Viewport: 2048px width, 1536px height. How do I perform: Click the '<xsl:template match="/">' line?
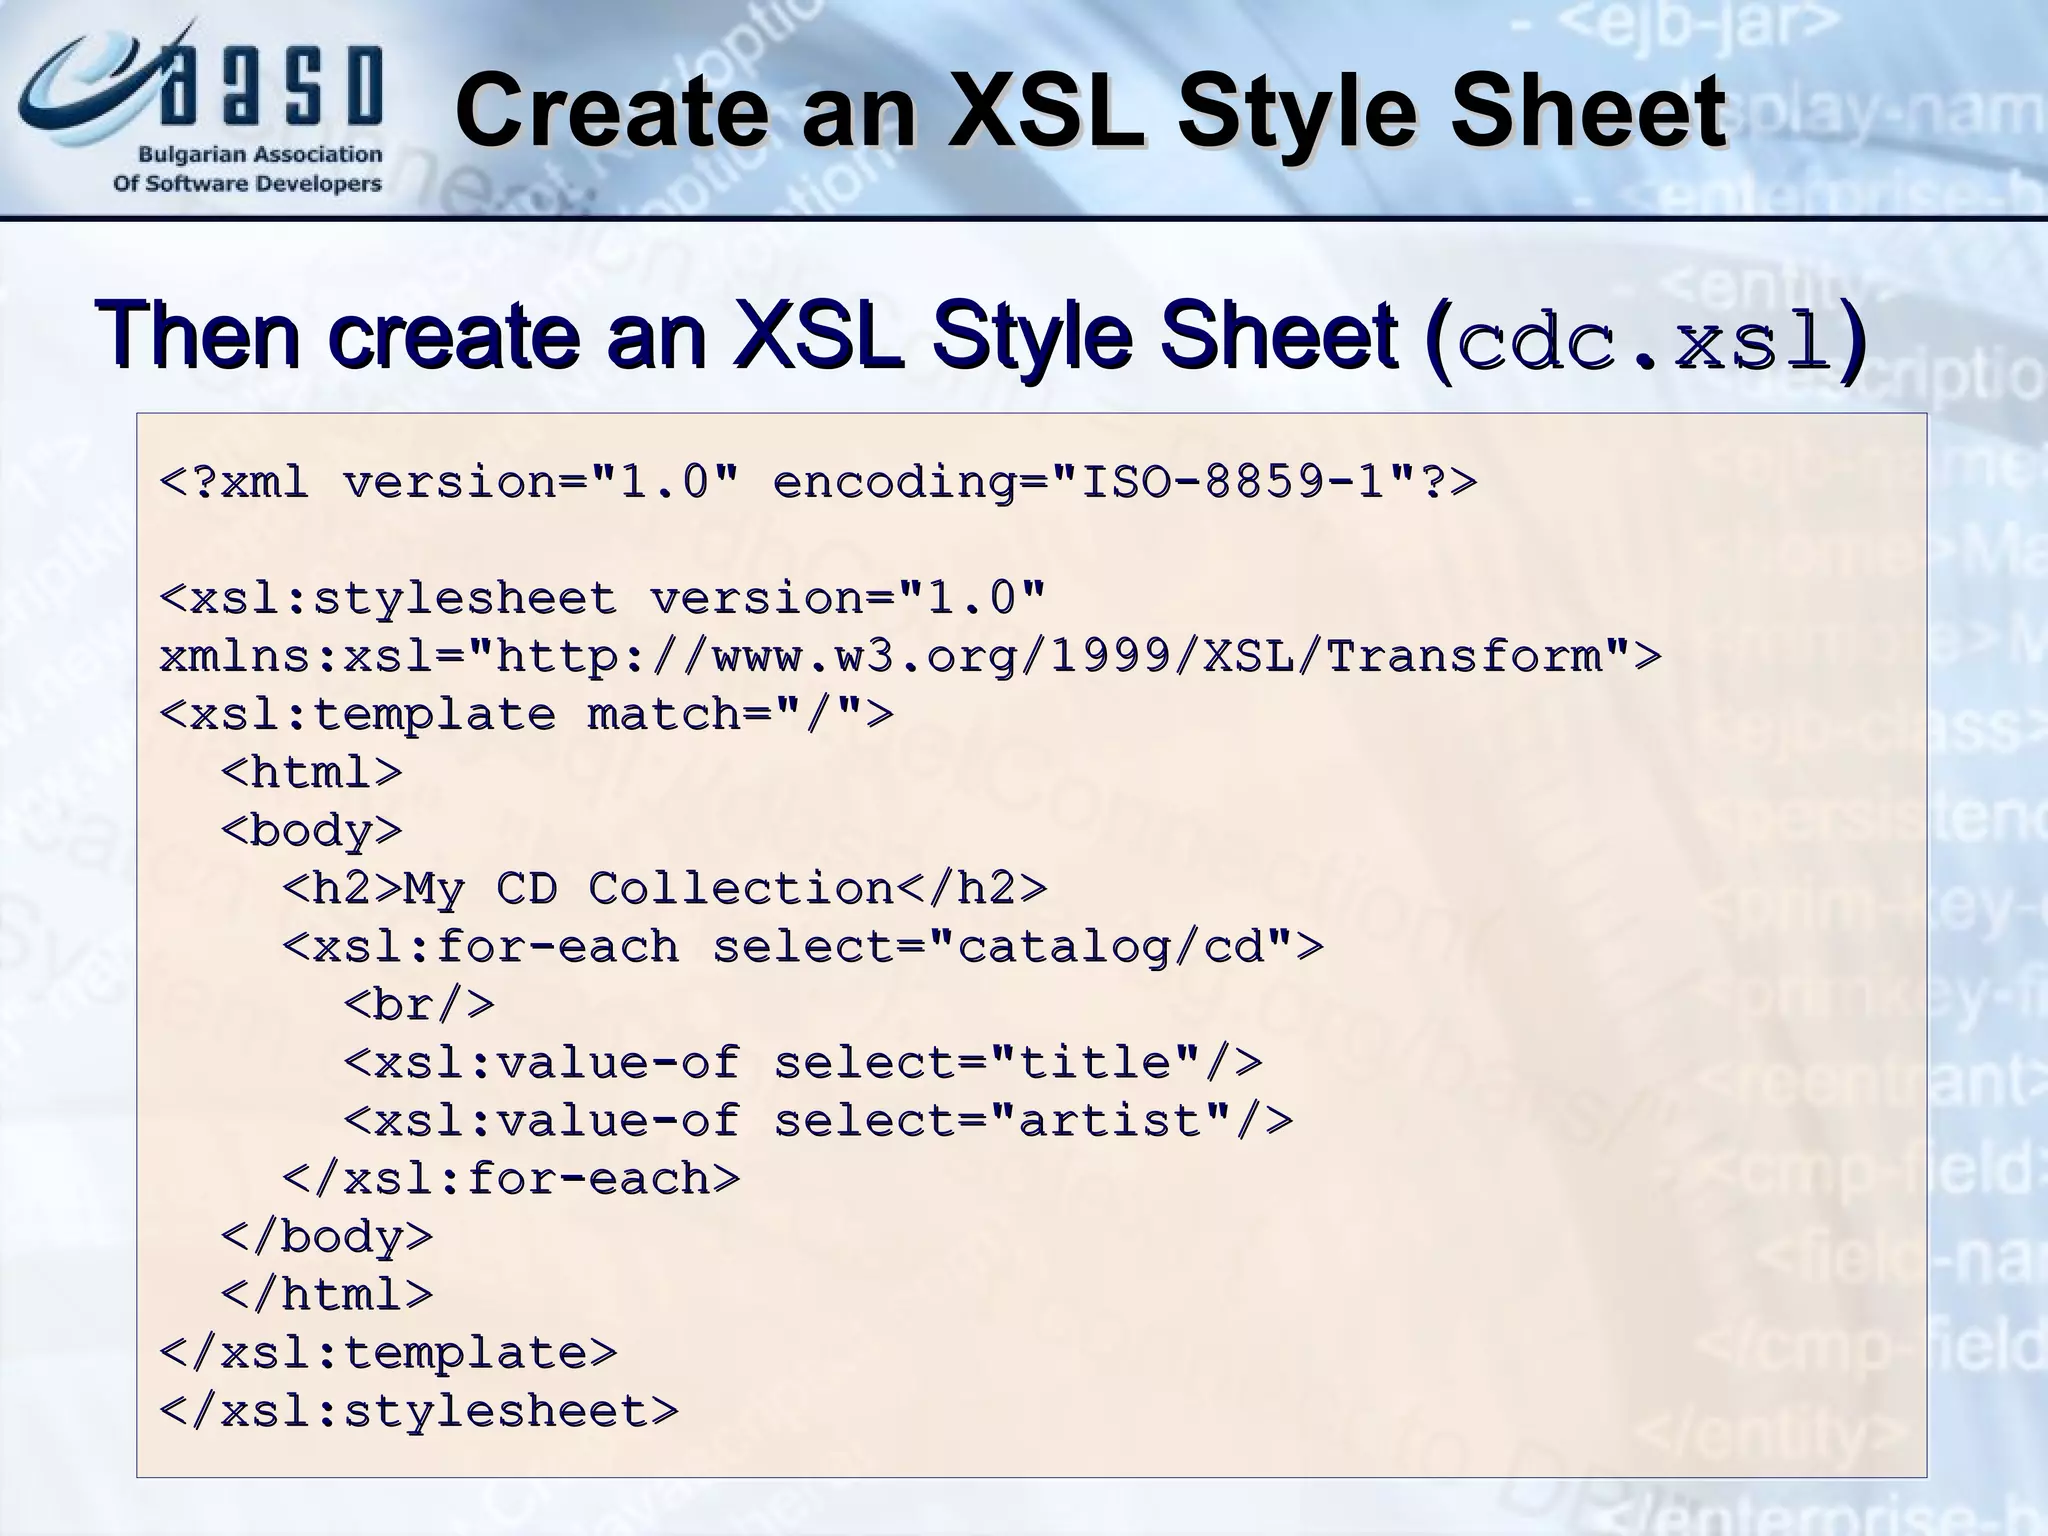(526, 715)
